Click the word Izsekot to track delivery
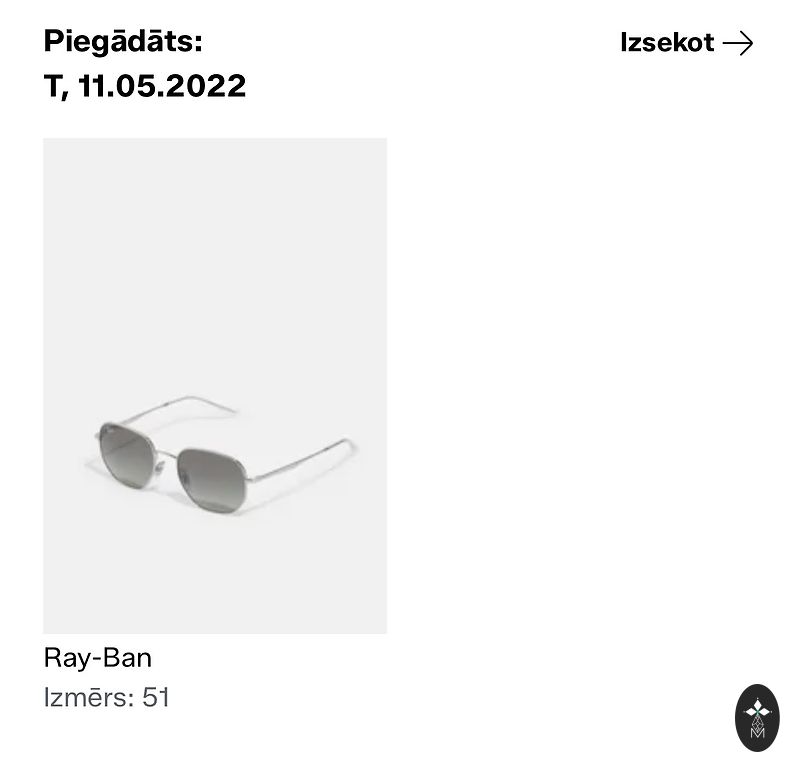The image size is (796, 768). point(667,43)
